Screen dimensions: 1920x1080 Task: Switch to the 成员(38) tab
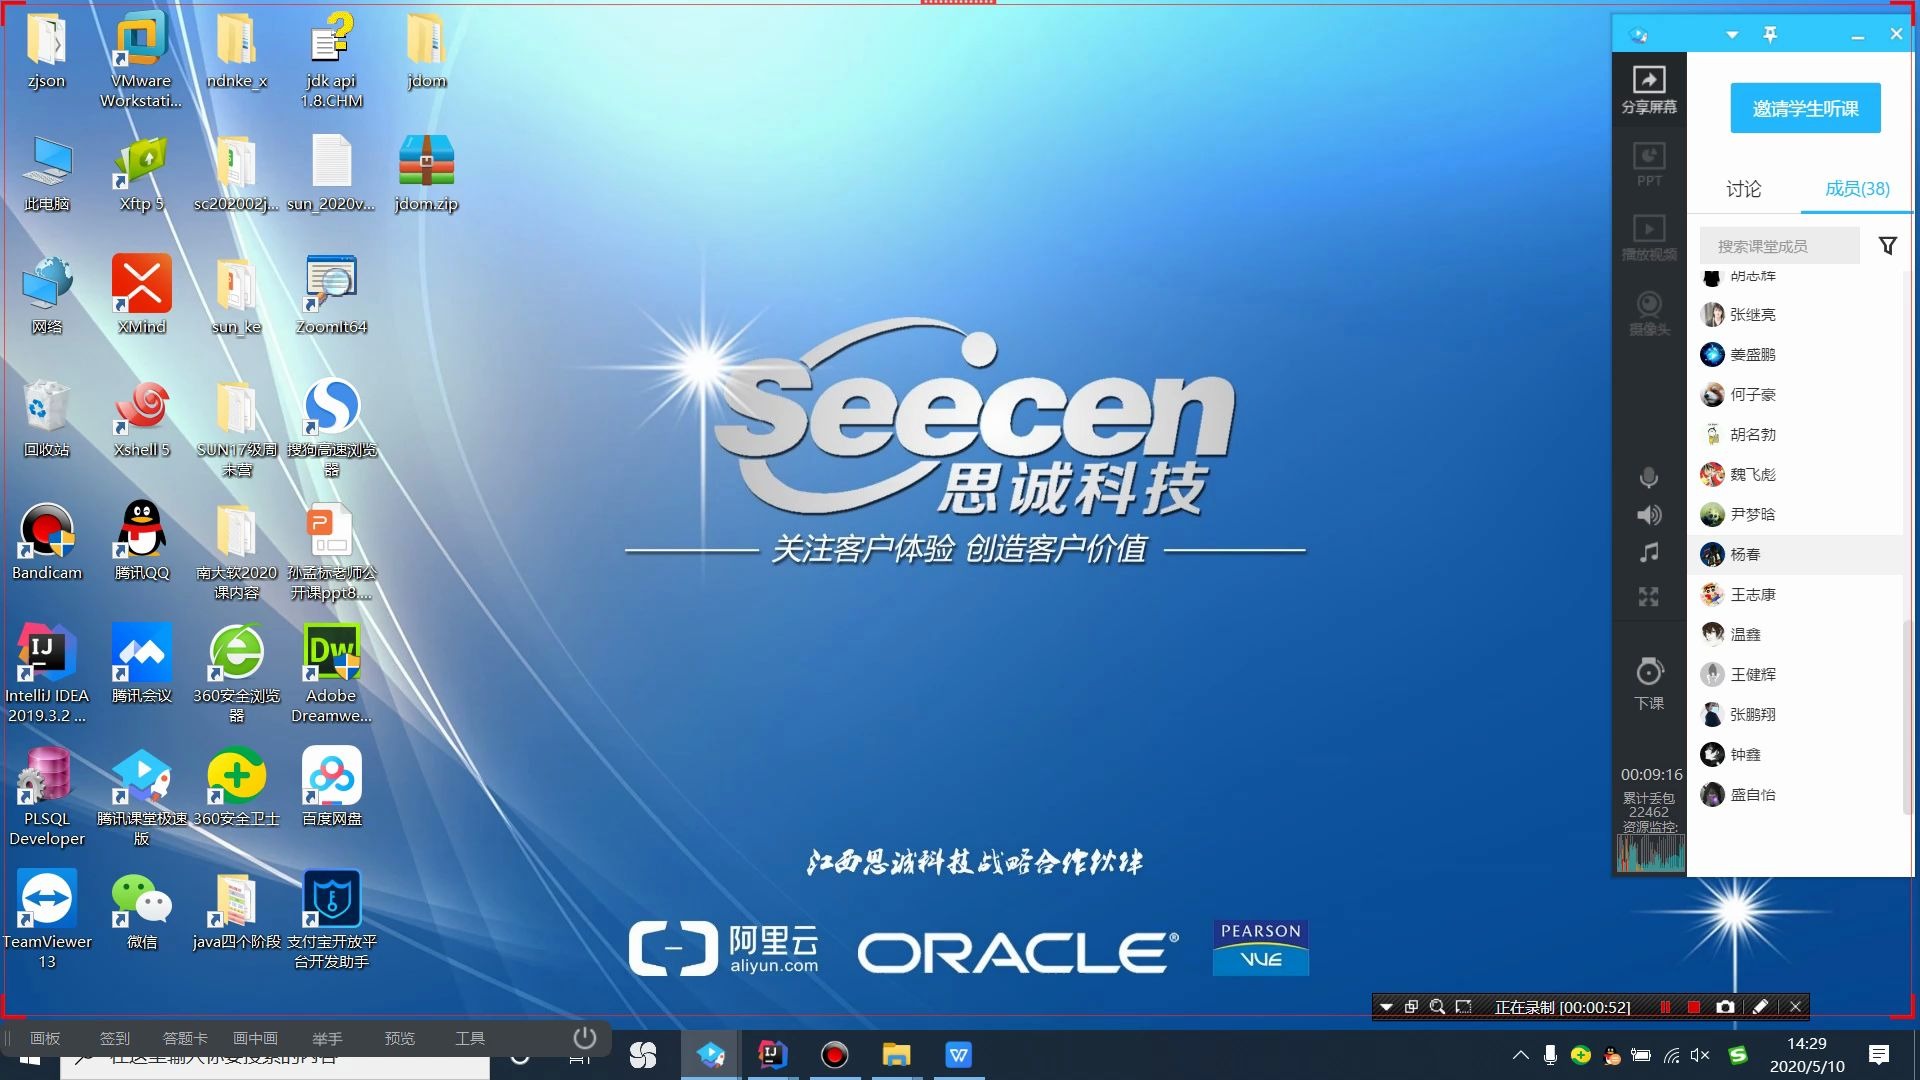point(1857,189)
